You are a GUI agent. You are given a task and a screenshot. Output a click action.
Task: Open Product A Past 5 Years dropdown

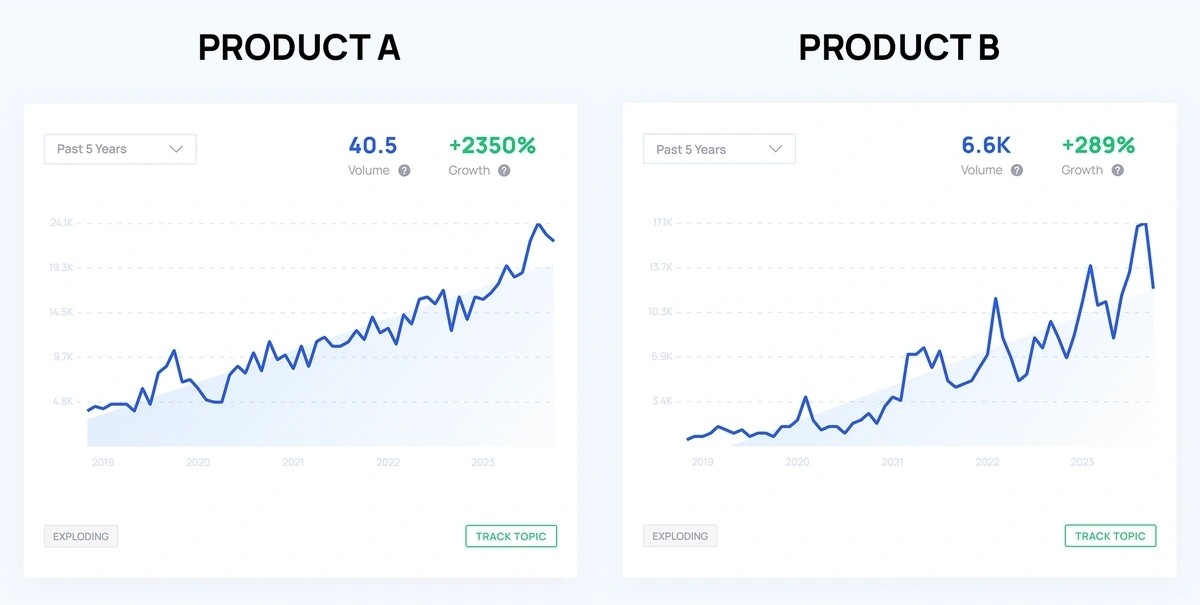click(x=120, y=149)
